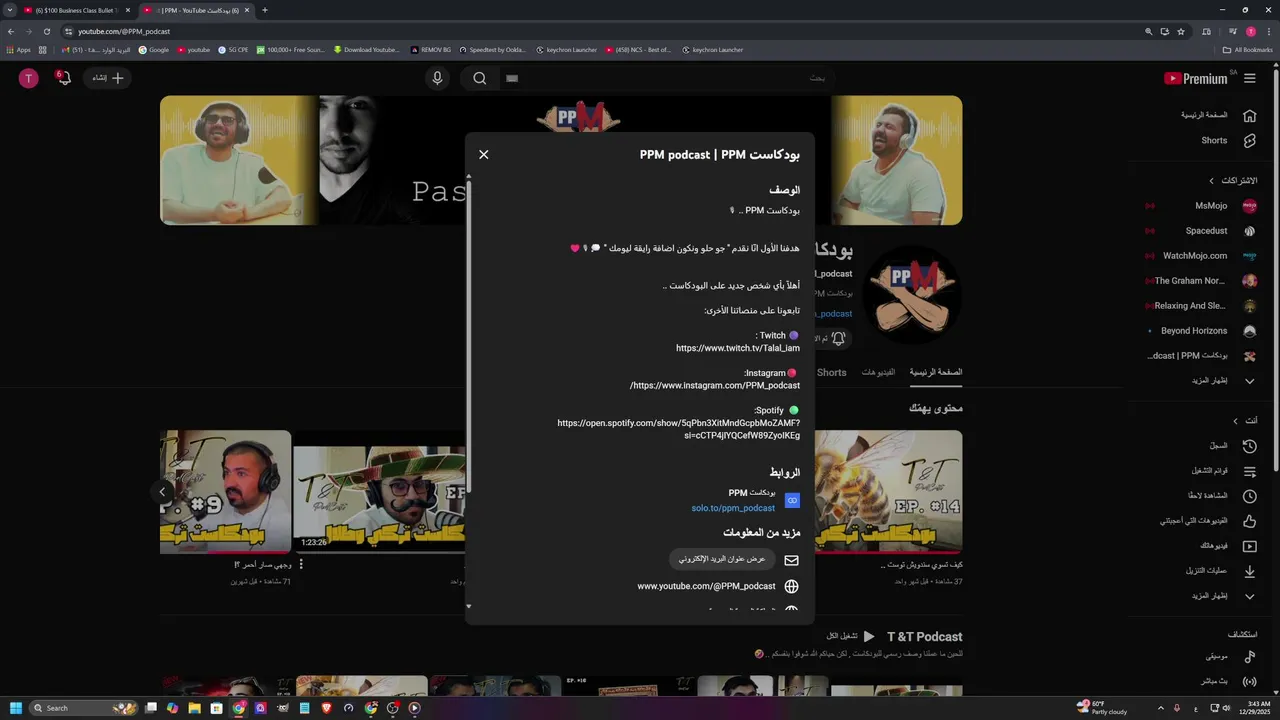Open the tab search dropdown arrow
The image size is (1280, 720).
coord(9,10)
